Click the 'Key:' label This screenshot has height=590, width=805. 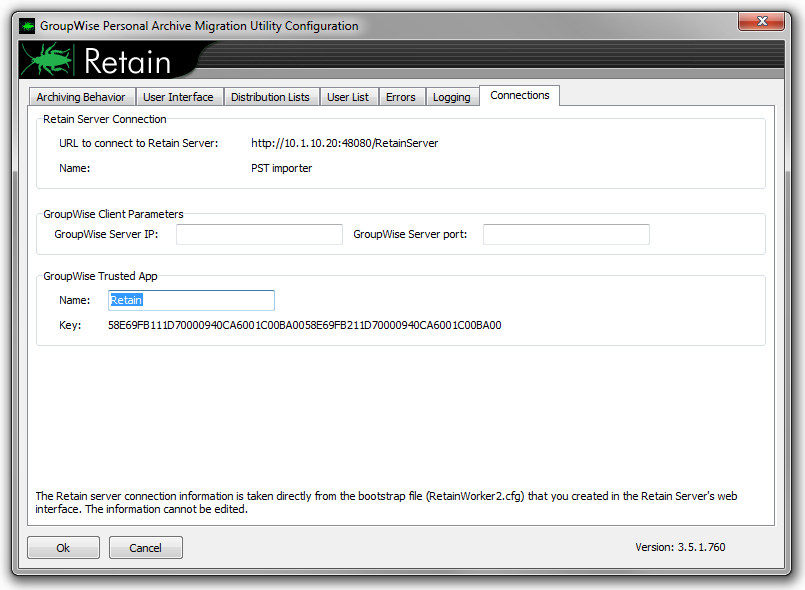(70, 325)
